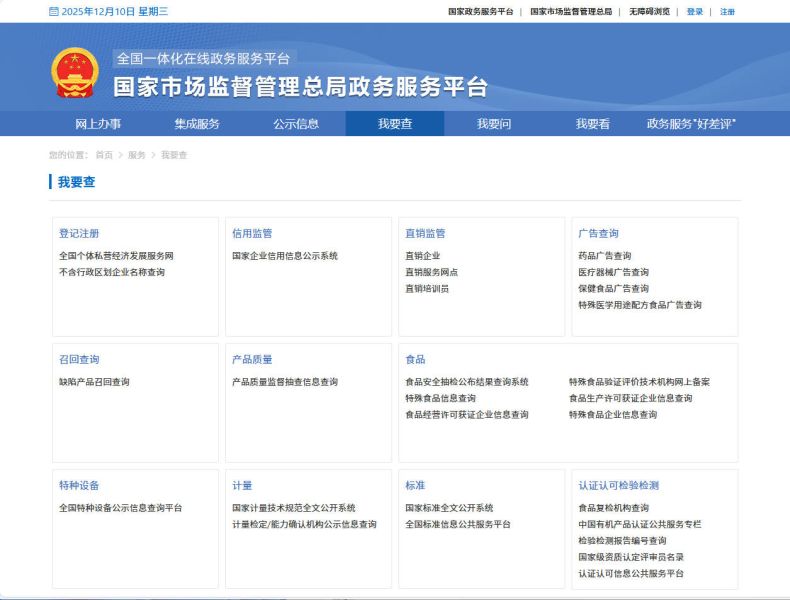The image size is (790, 600).
Task: Go to 首页 in breadcrumb
Action: [x=104, y=155]
